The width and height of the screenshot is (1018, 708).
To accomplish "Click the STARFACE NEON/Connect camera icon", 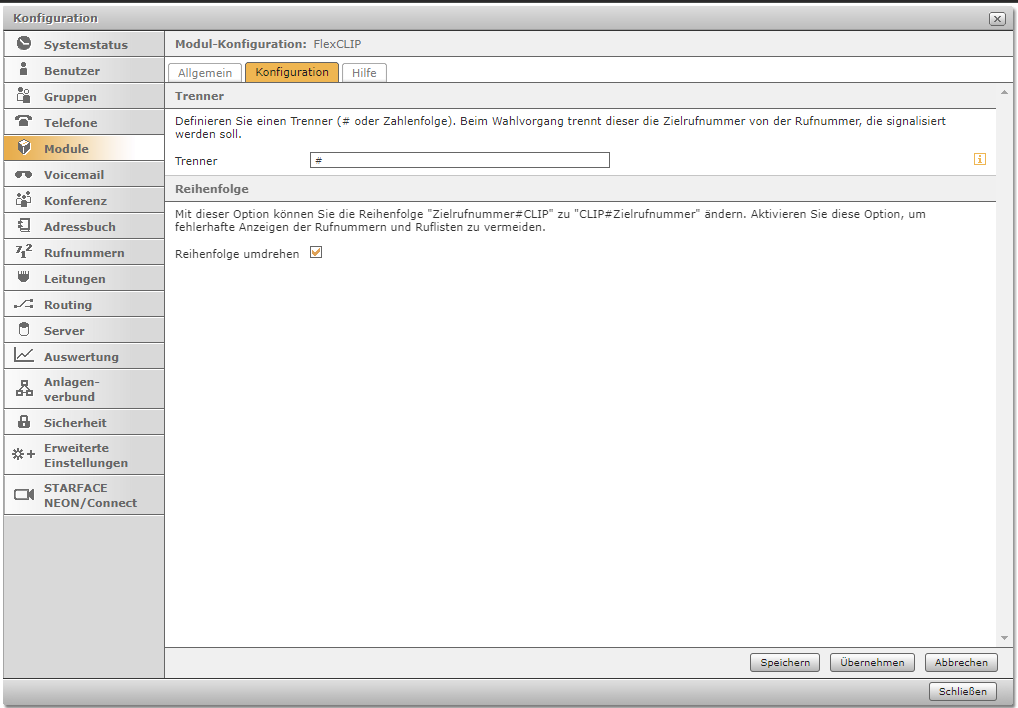I will point(24,495).
